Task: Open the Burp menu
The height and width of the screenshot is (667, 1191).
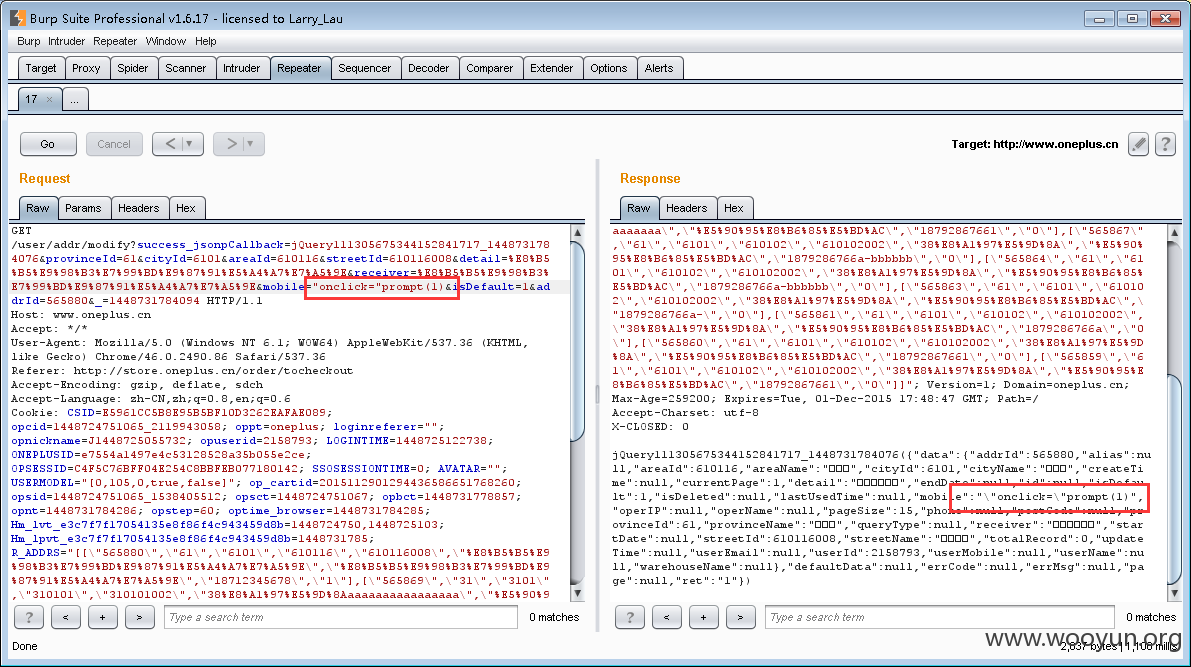Action: coord(29,41)
